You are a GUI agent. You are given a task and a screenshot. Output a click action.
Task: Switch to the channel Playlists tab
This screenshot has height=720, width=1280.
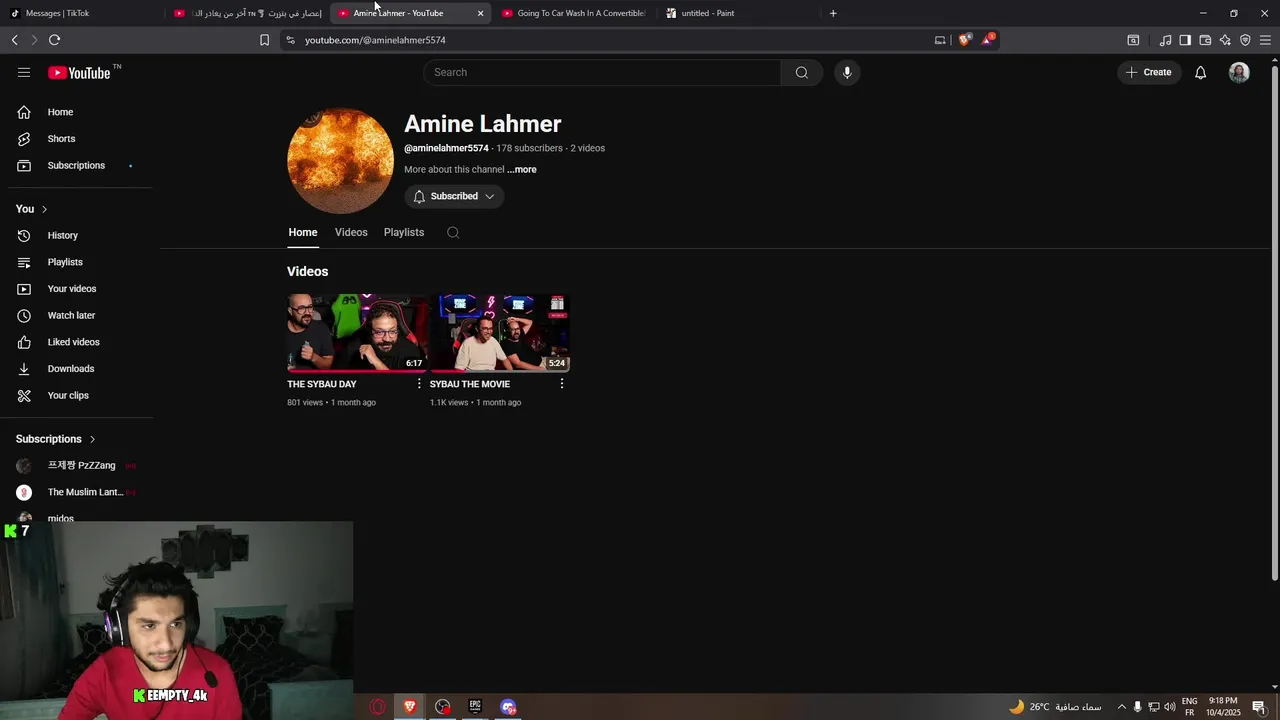pos(404,232)
